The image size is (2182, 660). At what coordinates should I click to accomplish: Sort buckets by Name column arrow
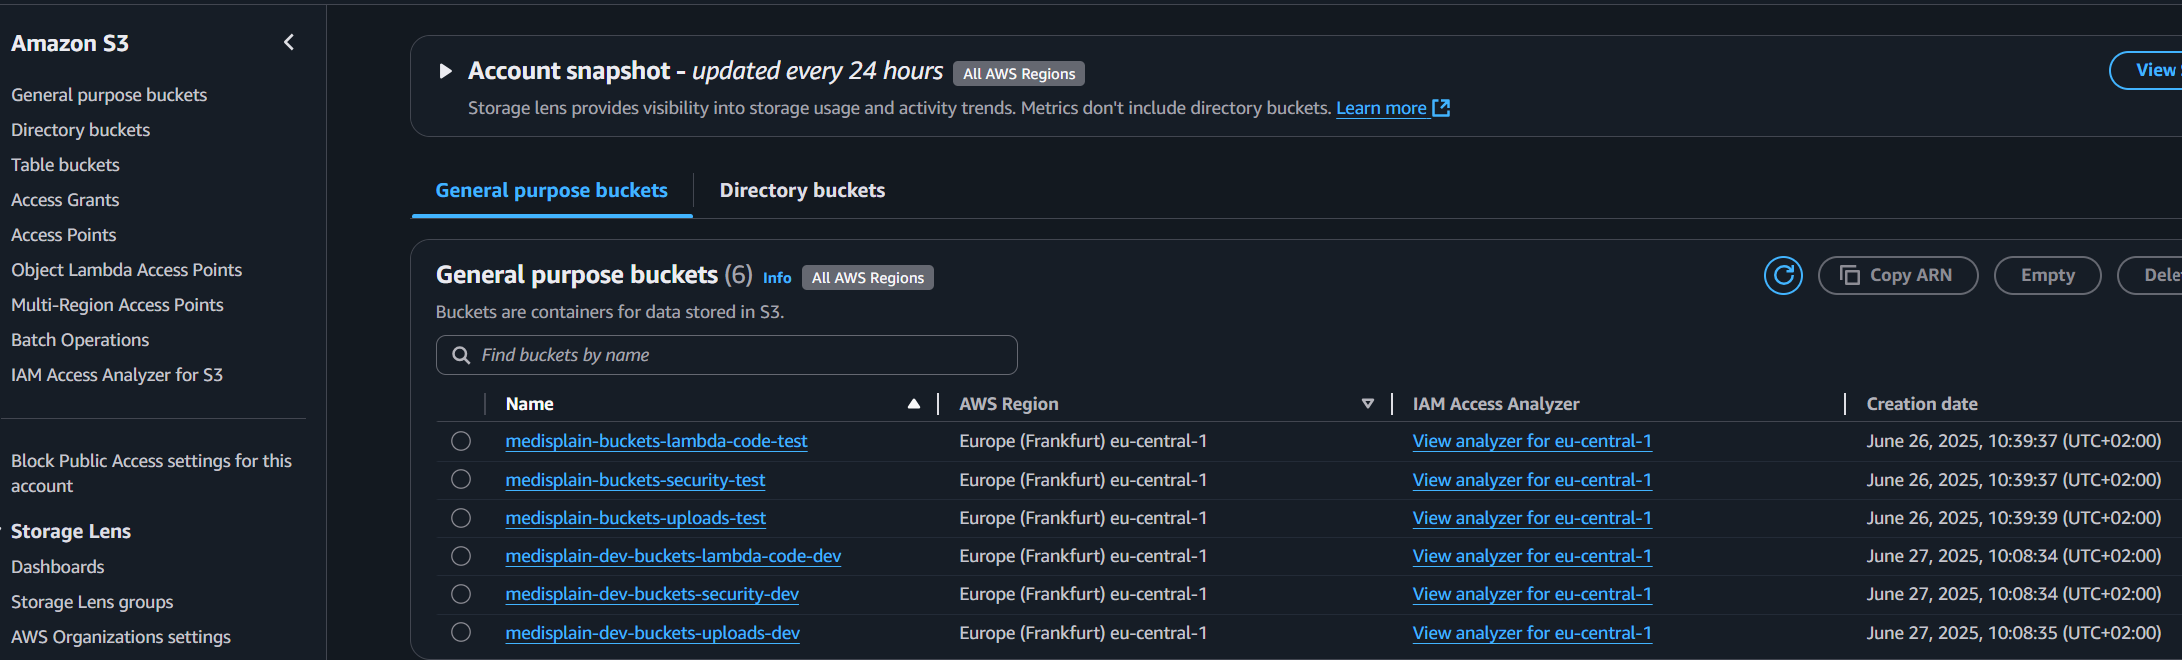tap(913, 404)
